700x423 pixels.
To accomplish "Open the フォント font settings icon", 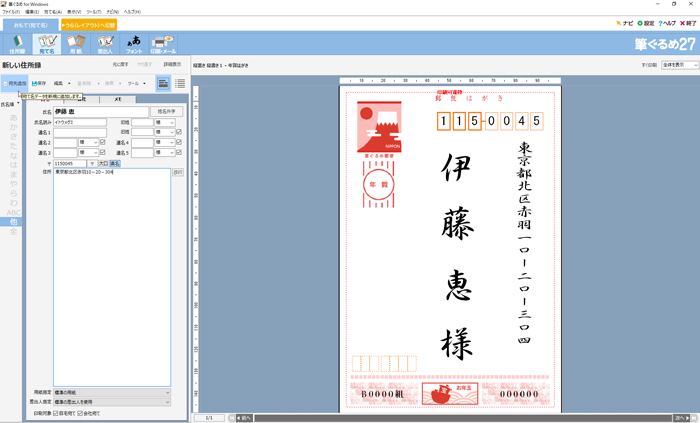I will (x=133, y=43).
